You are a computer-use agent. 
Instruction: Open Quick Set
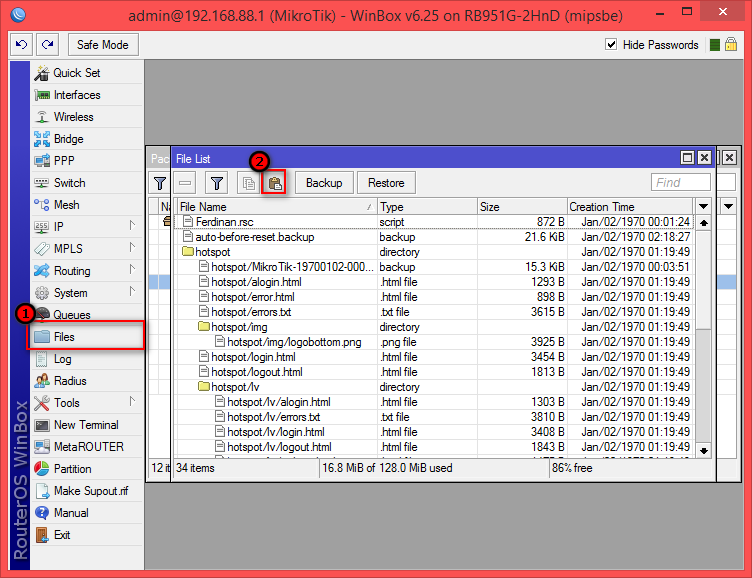tap(88, 73)
